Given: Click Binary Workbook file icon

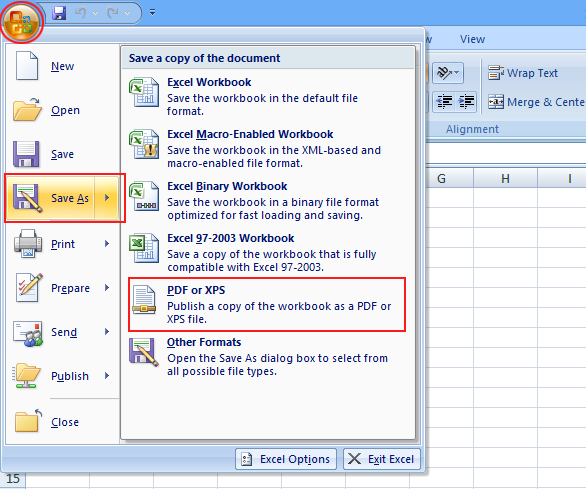Looking at the screenshot, I should coord(144,196).
